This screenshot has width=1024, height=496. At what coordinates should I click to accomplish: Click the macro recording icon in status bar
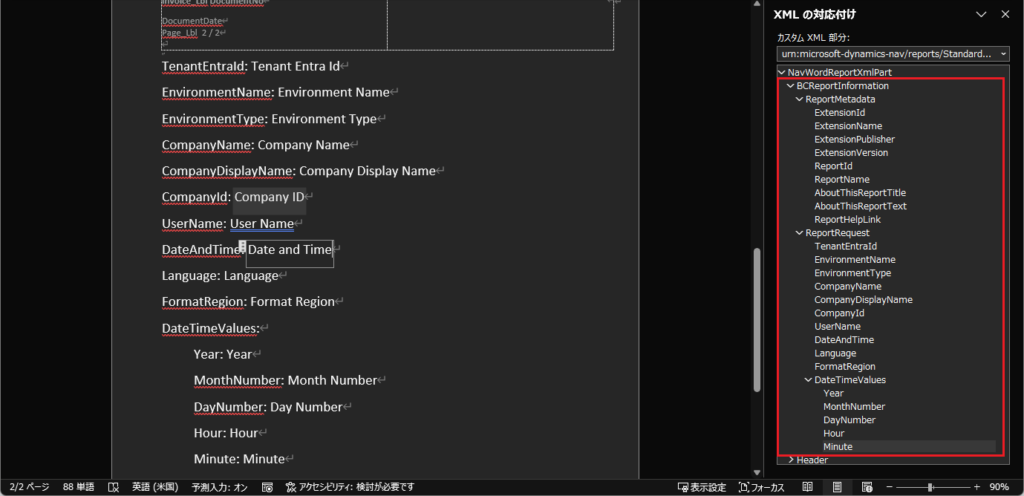[x=268, y=487]
